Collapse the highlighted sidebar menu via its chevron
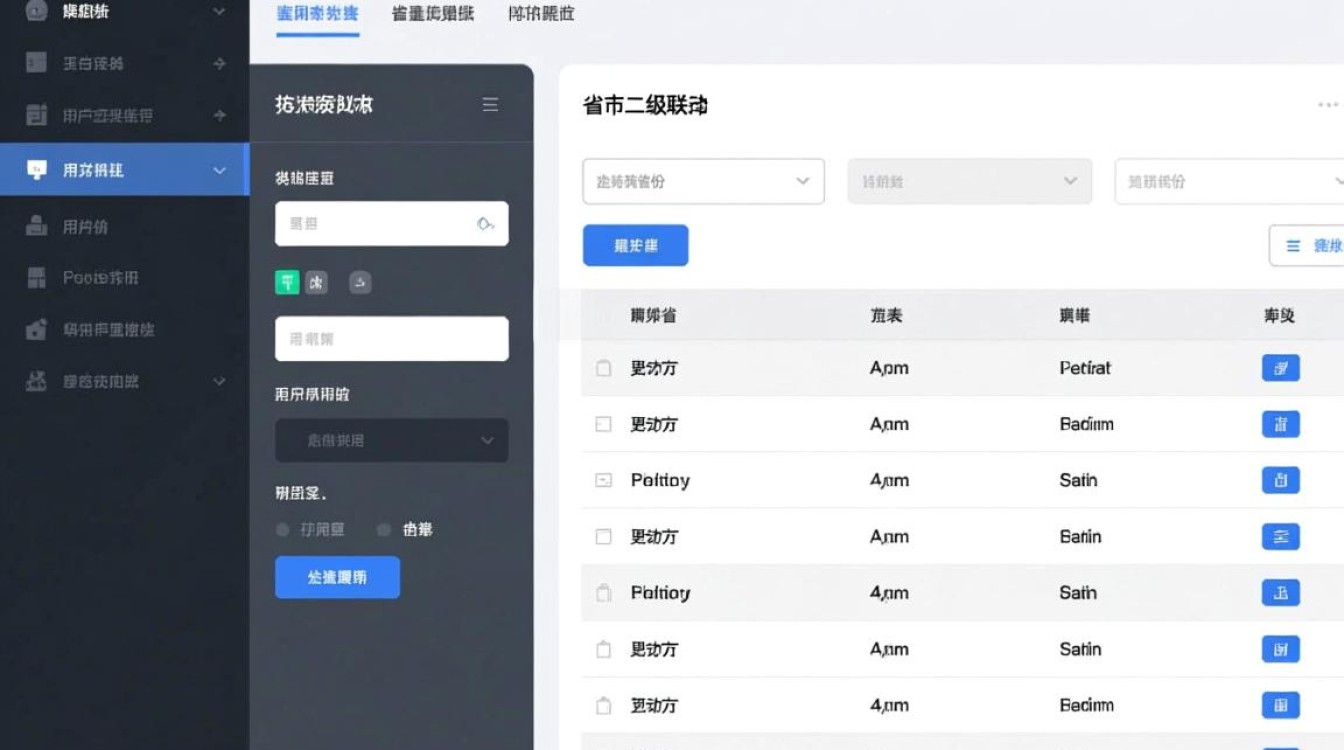 [220, 169]
